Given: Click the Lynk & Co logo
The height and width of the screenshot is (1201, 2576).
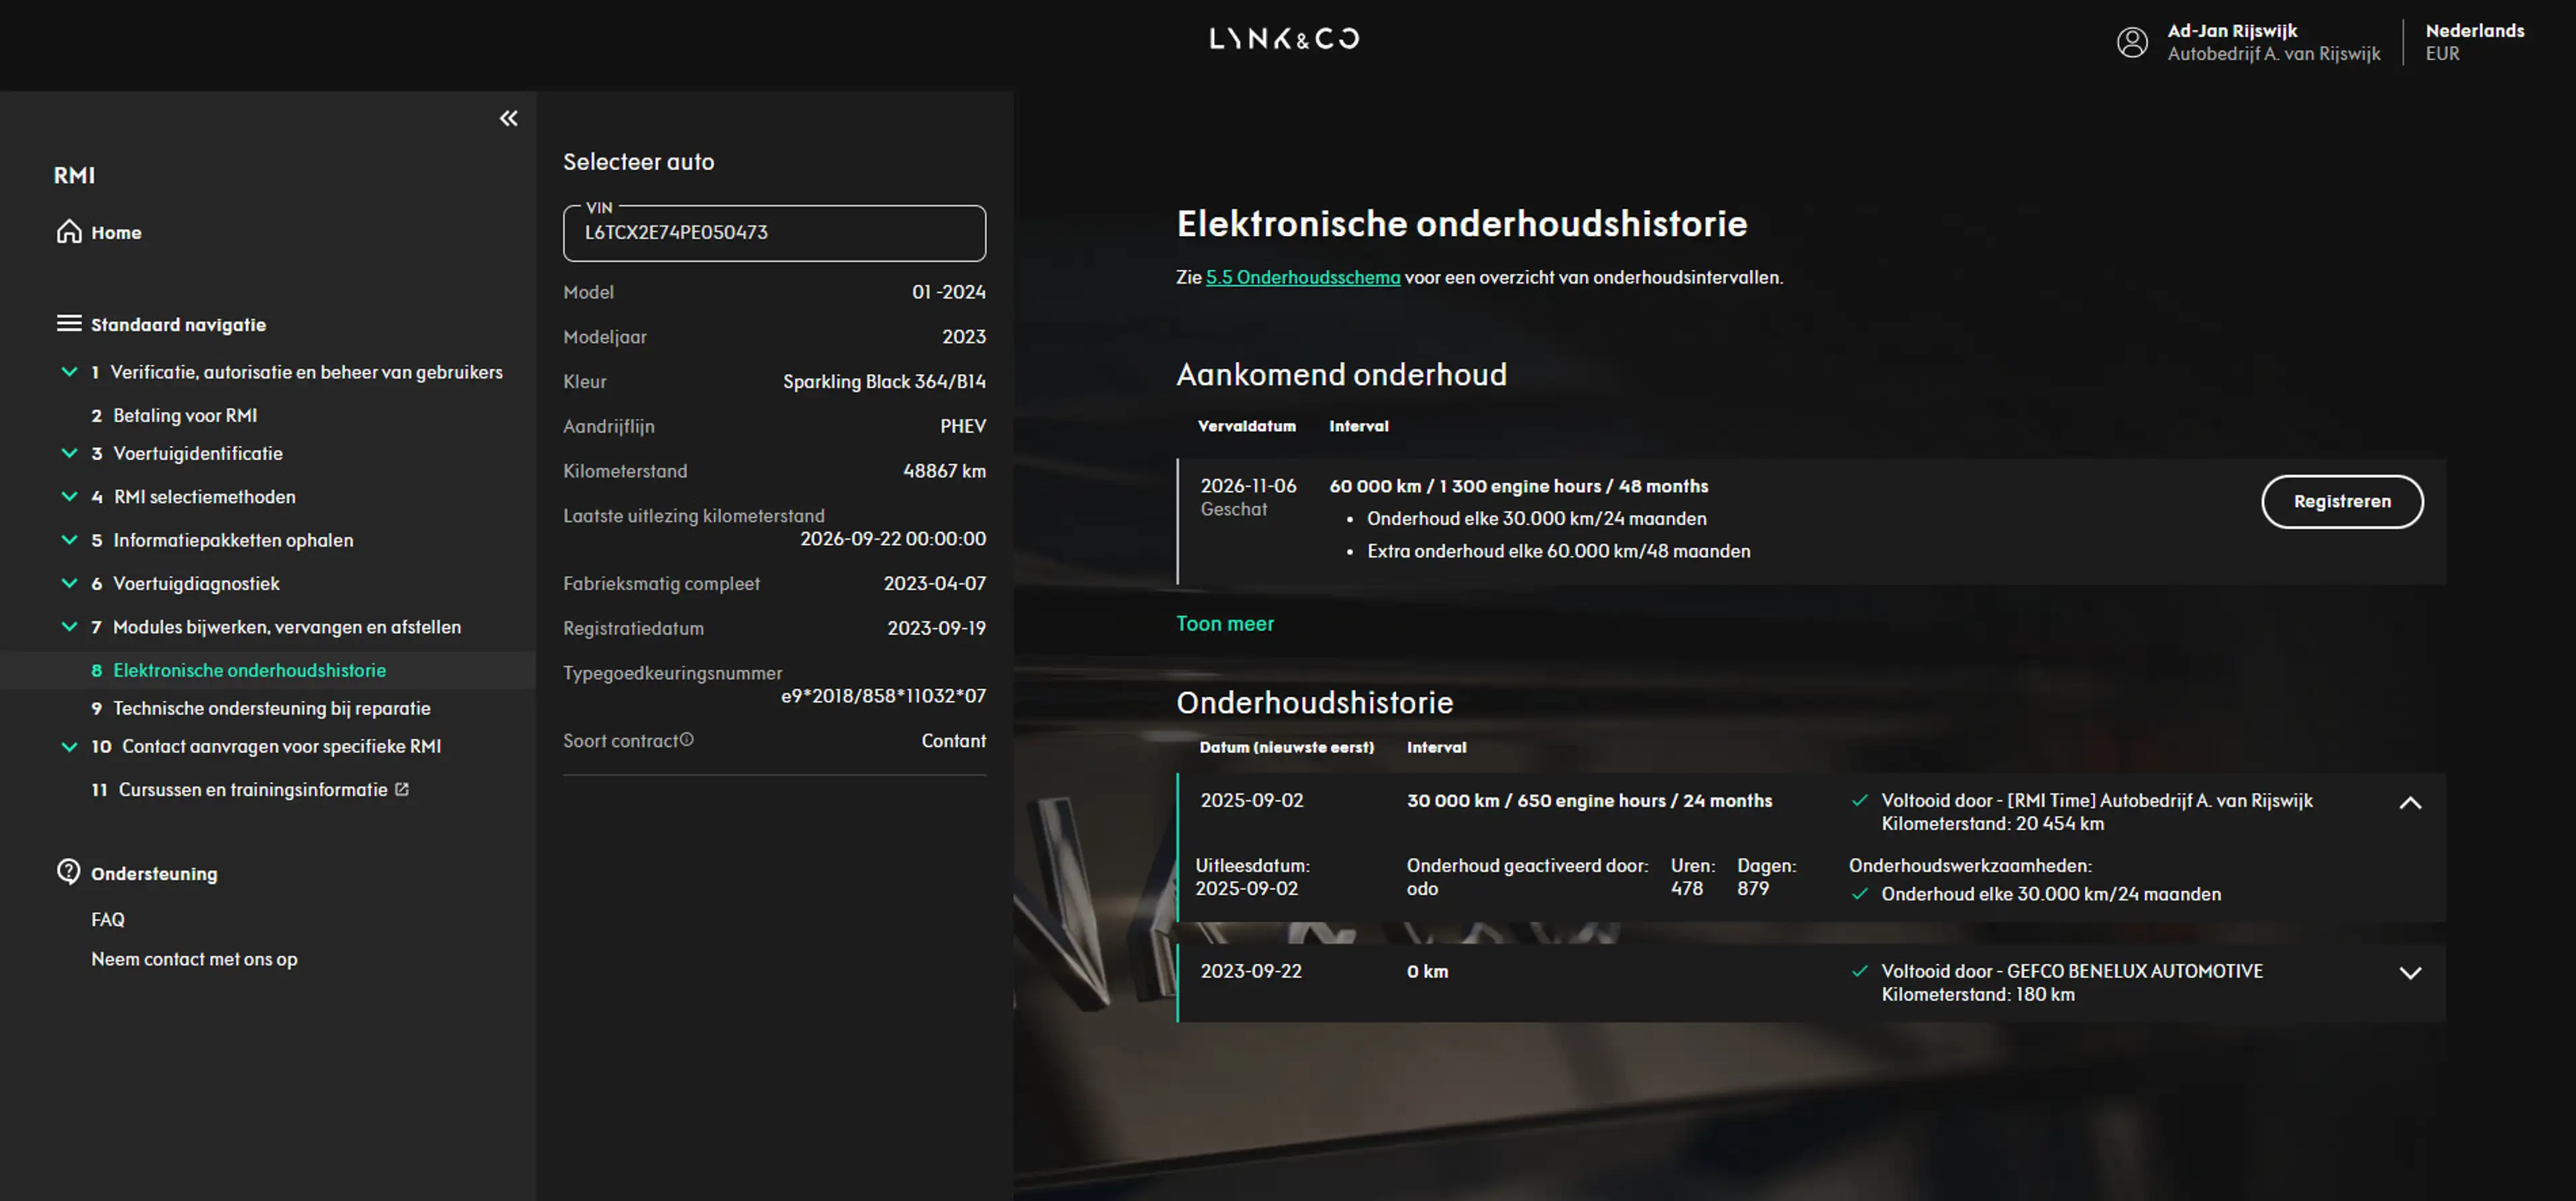Looking at the screenshot, I should point(1284,39).
